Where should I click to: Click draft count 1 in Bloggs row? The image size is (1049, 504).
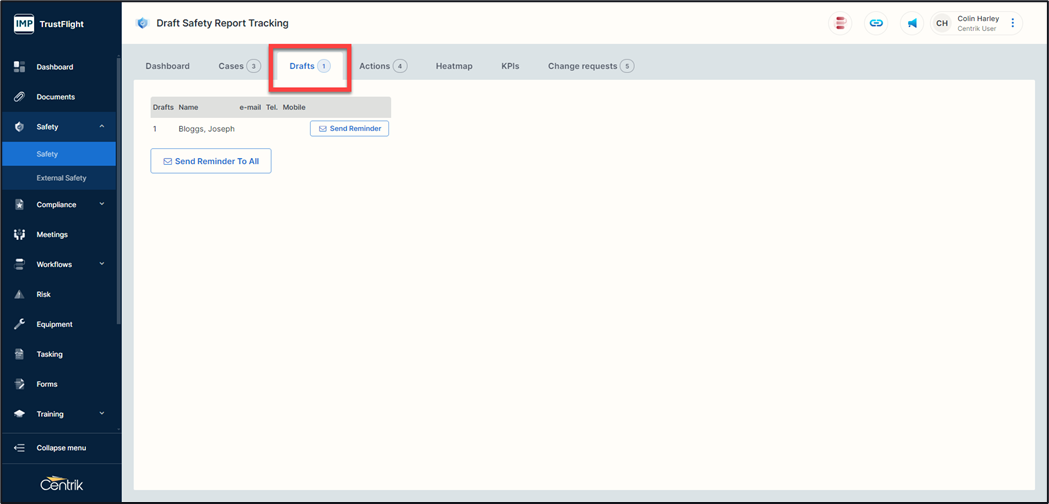click(x=155, y=129)
